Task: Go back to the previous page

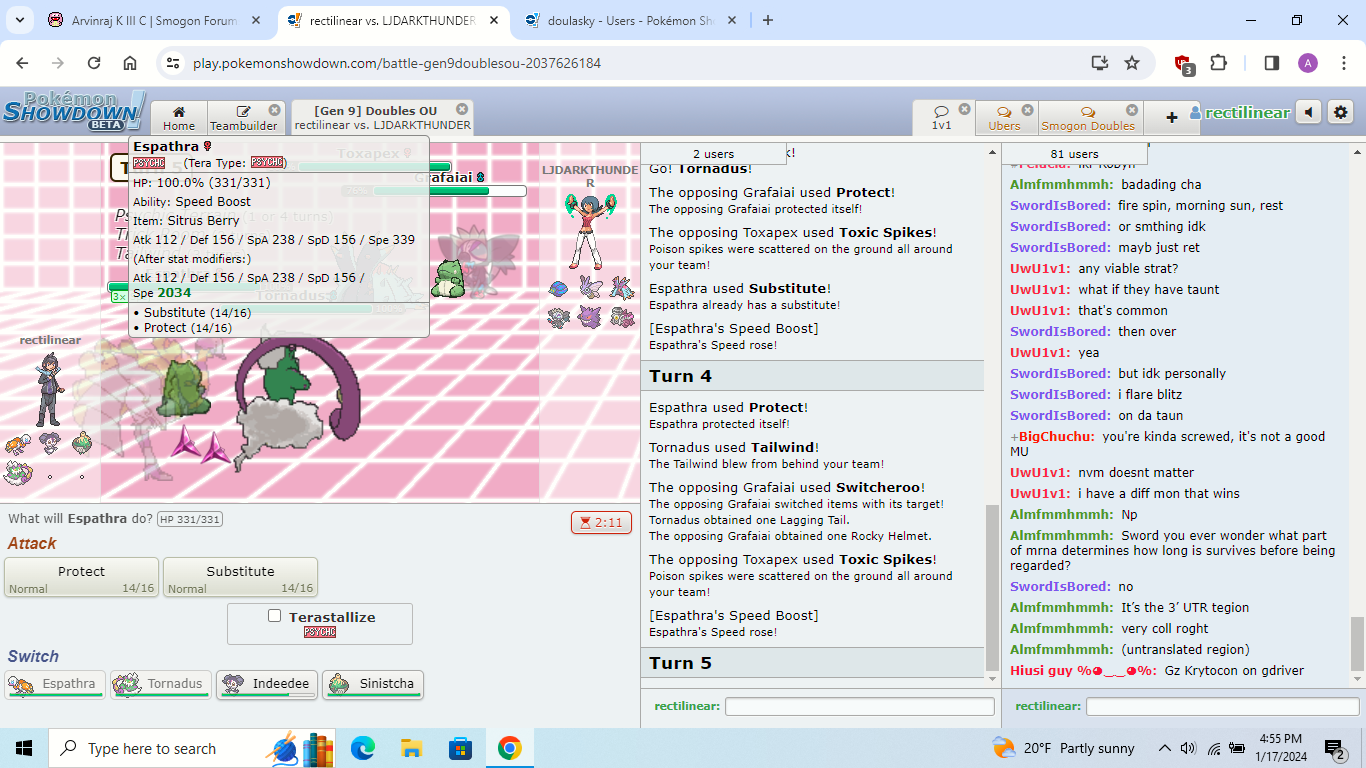Action: point(22,63)
